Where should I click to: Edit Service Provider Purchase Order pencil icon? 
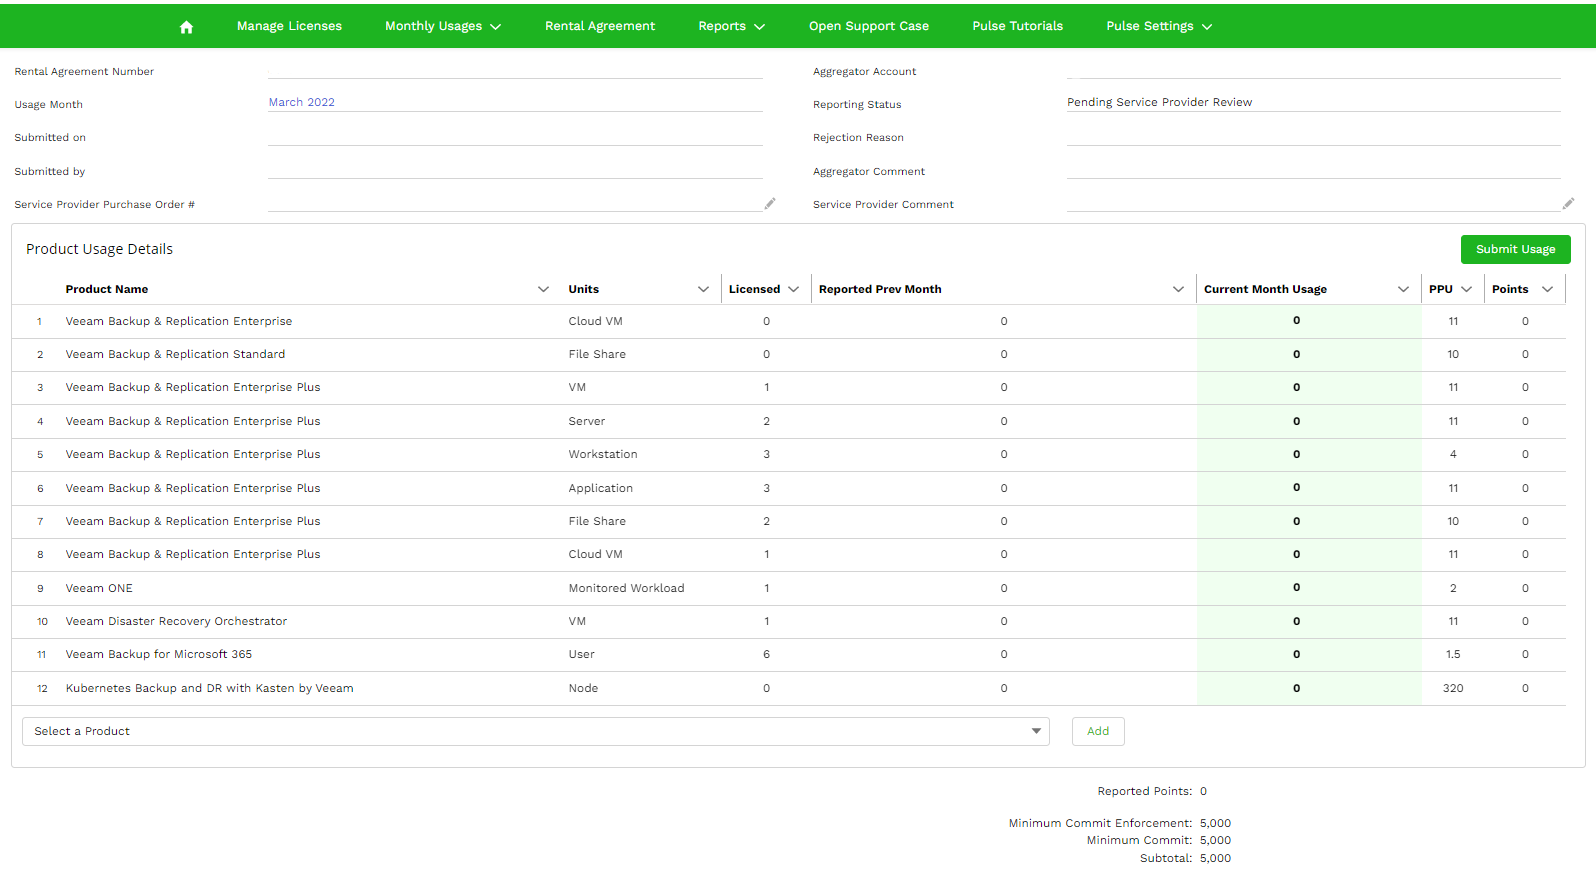pos(770,204)
